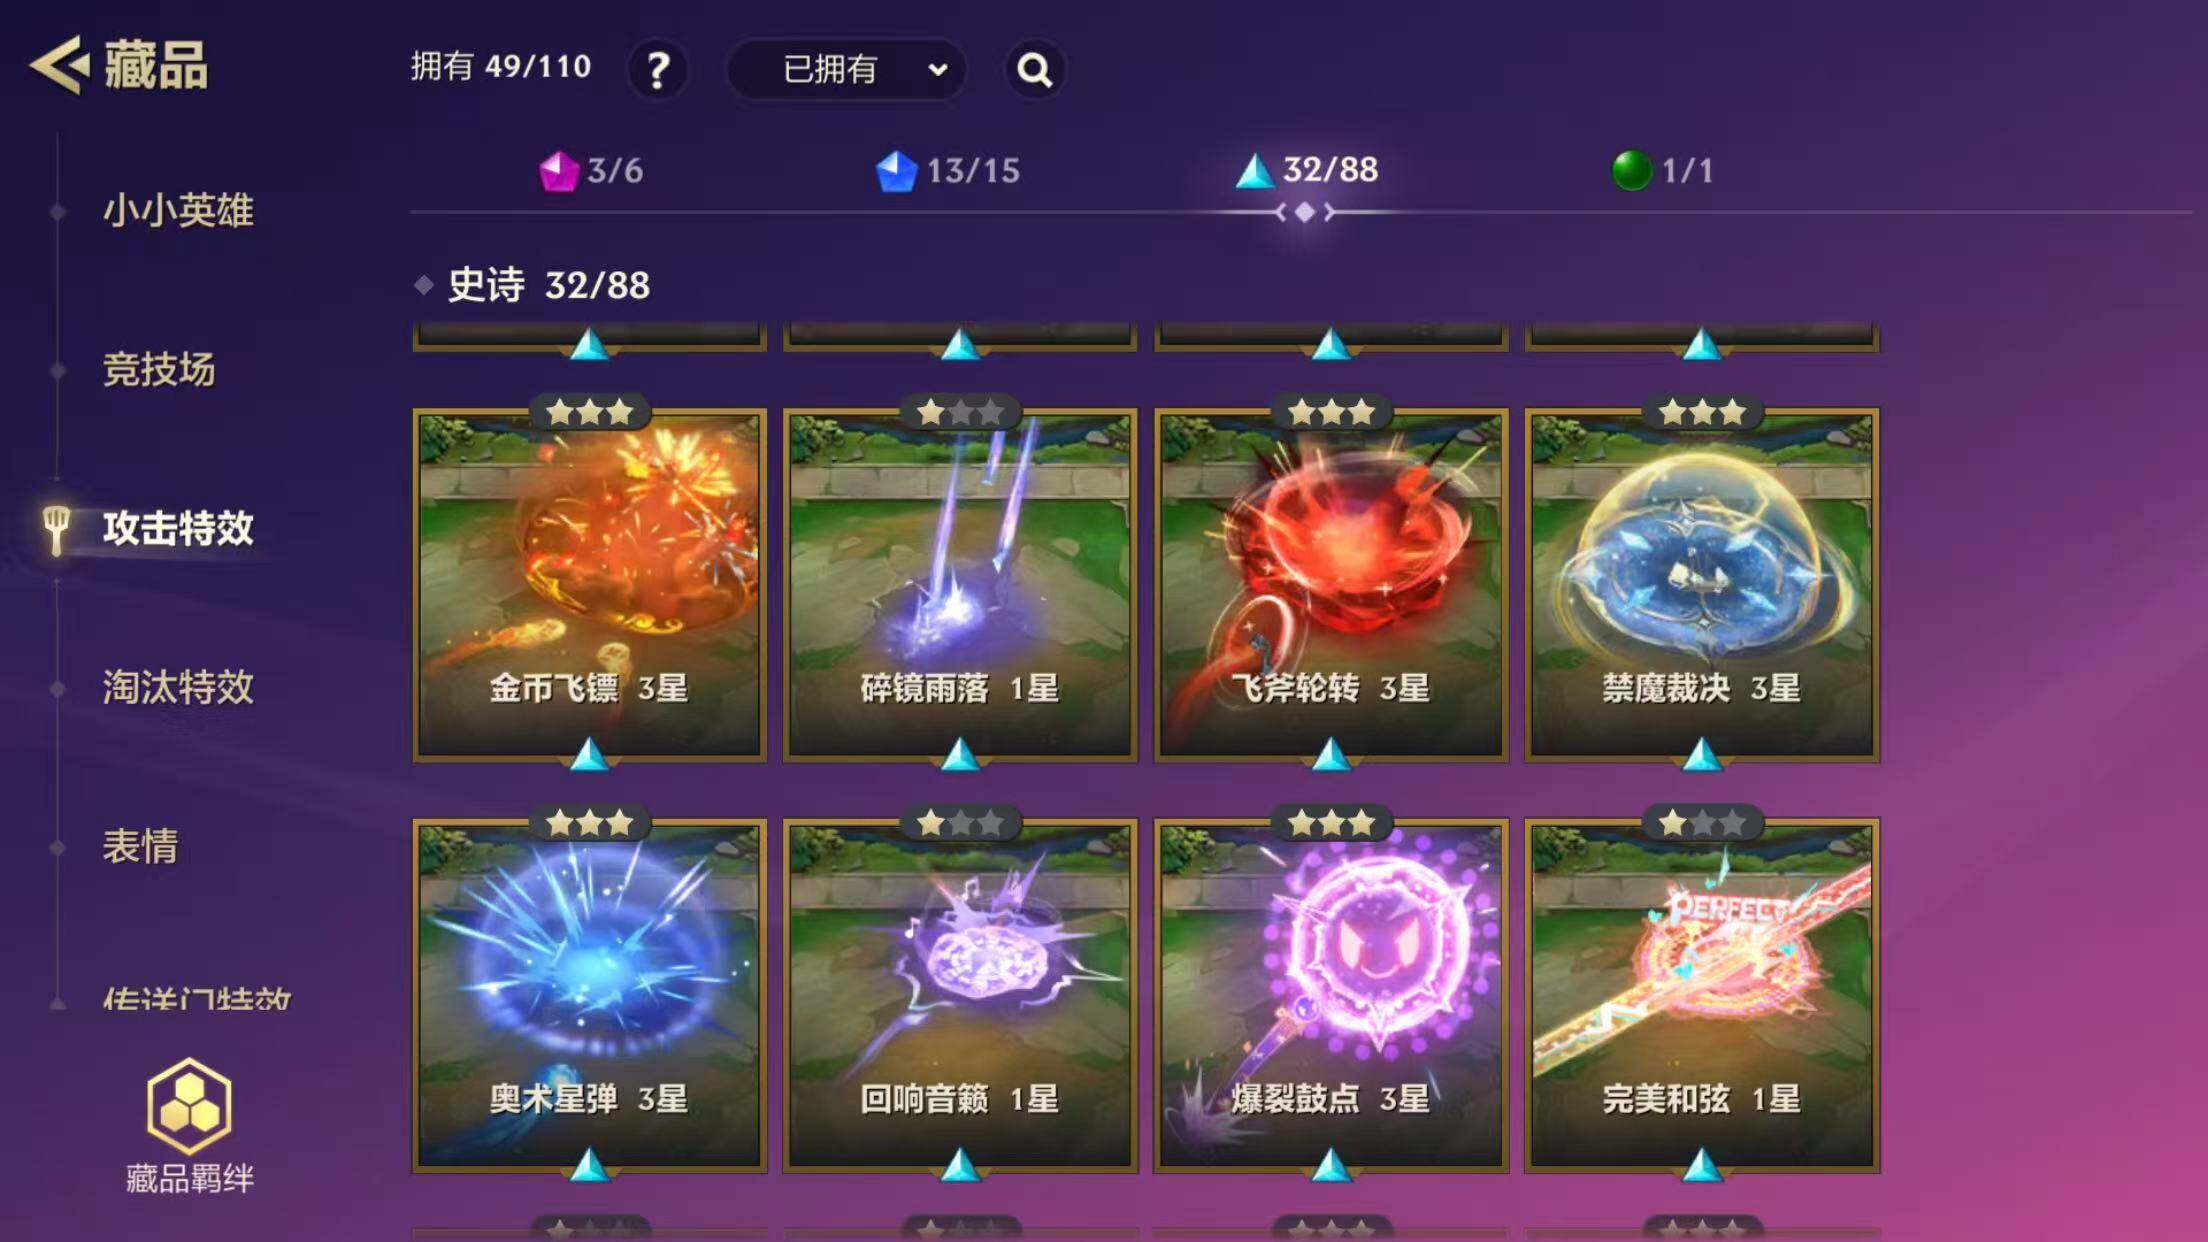This screenshot has width=2208, height=1242.
Task: Open the 淘汰特效 category
Action: tap(178, 687)
